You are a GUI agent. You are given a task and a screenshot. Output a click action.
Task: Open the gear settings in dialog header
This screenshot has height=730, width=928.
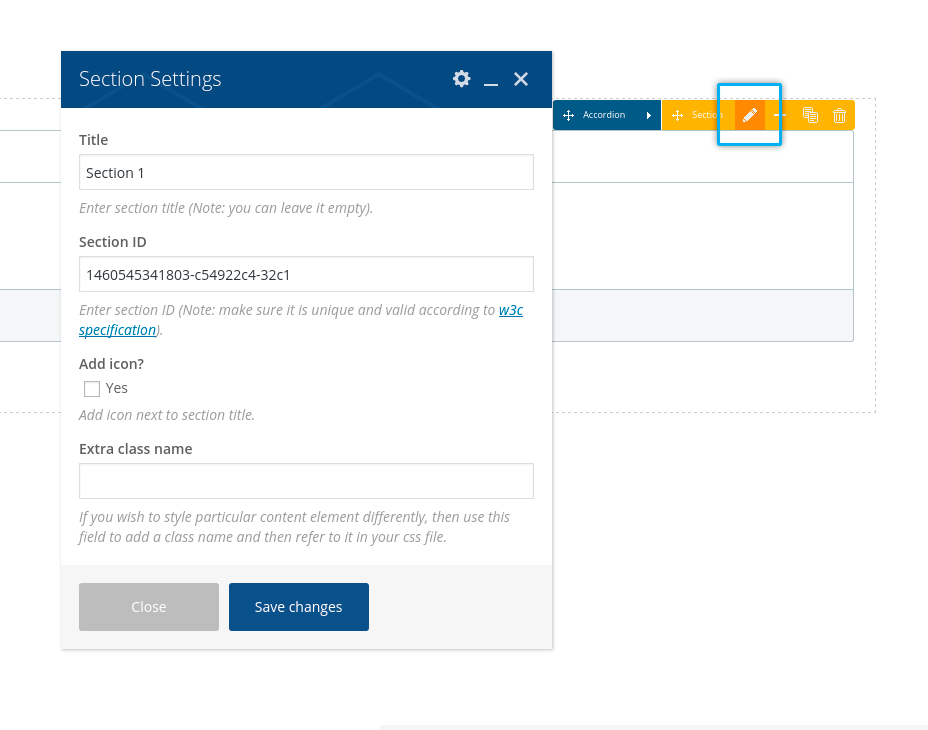pyautogui.click(x=461, y=79)
